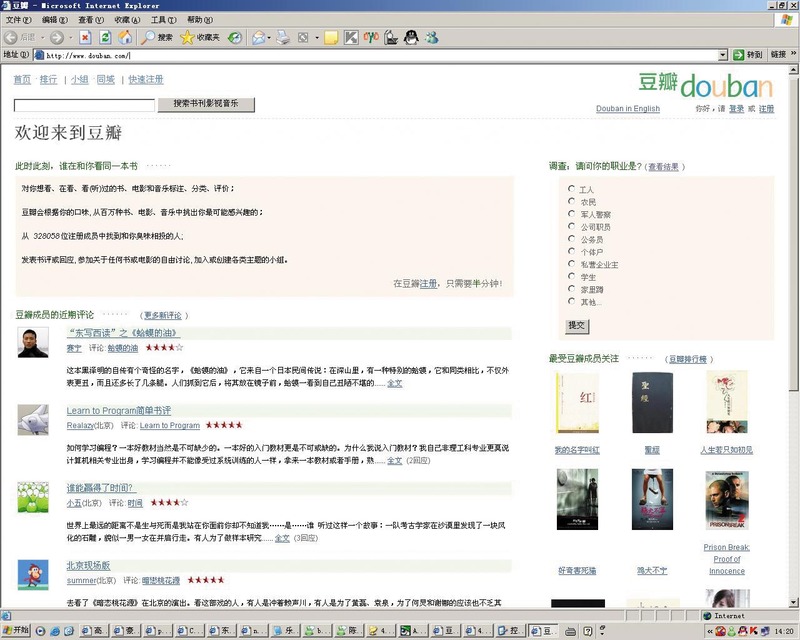Screen dimensions: 800x640
Task: Open the Start (开始) menu button
Action: 16,630
